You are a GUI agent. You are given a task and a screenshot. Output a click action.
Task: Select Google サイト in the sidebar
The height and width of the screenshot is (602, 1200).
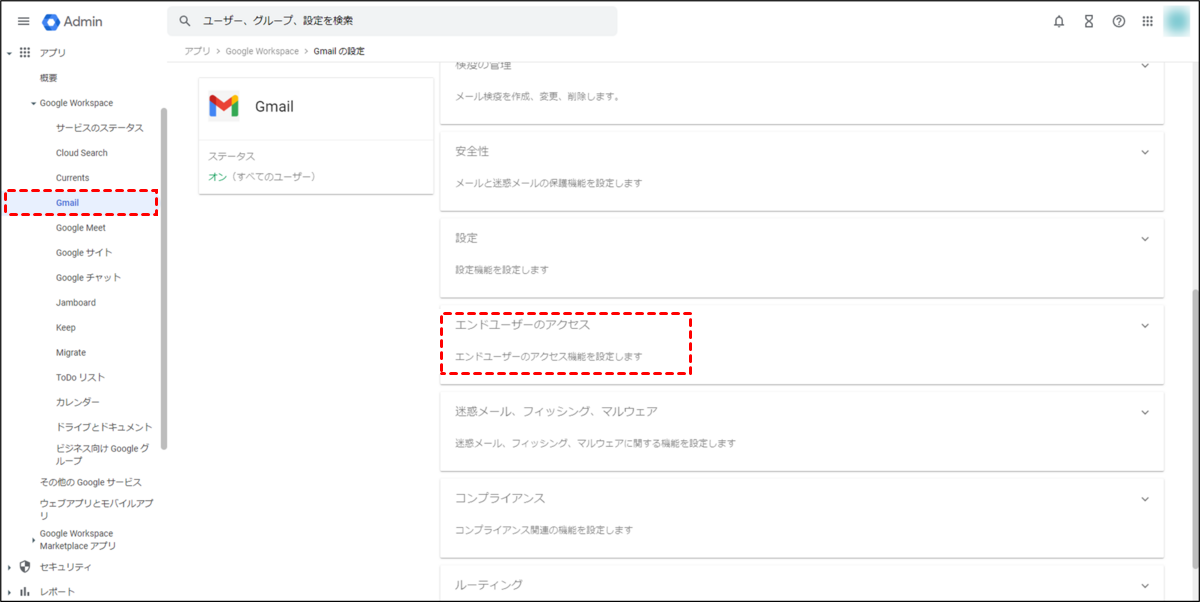pos(84,253)
